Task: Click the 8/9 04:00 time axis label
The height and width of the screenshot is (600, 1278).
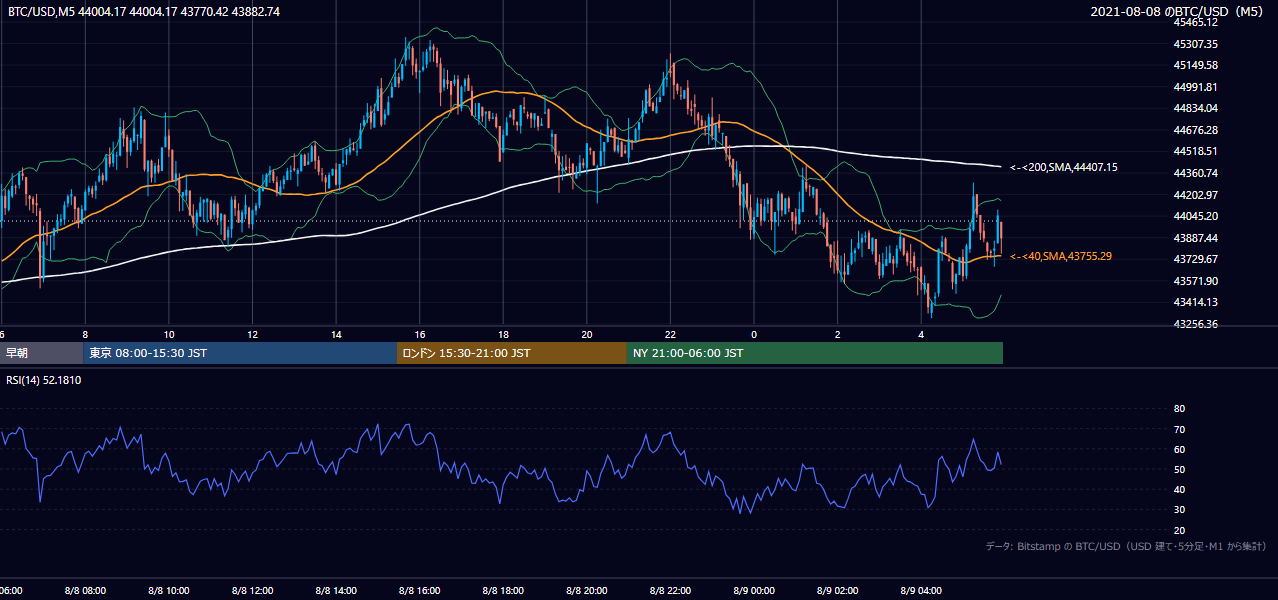Action: (x=923, y=590)
